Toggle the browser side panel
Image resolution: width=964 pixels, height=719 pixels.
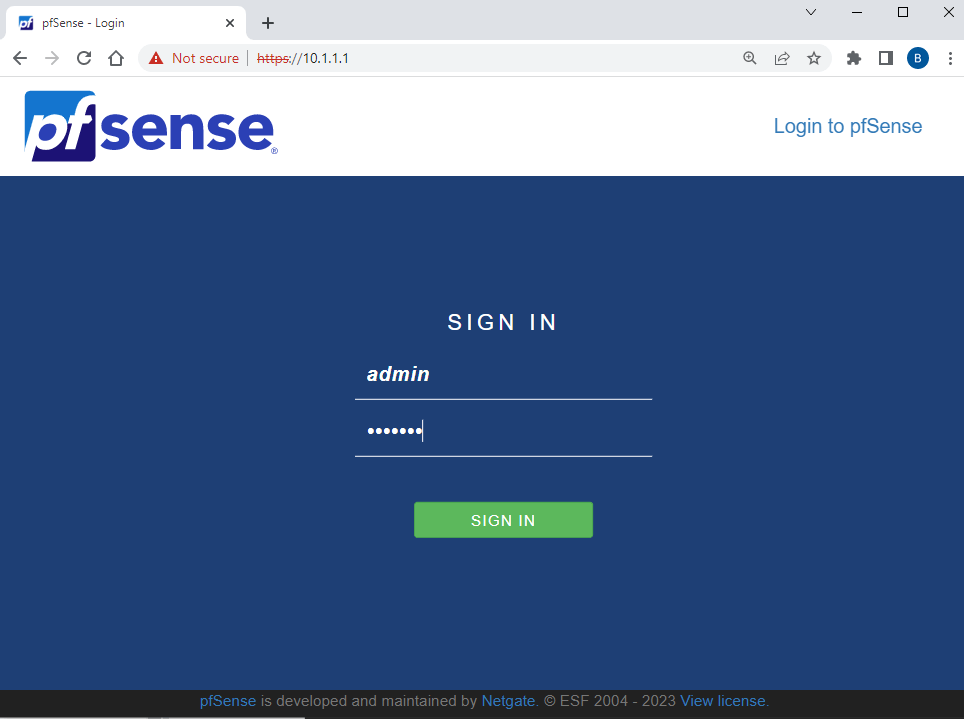(886, 58)
